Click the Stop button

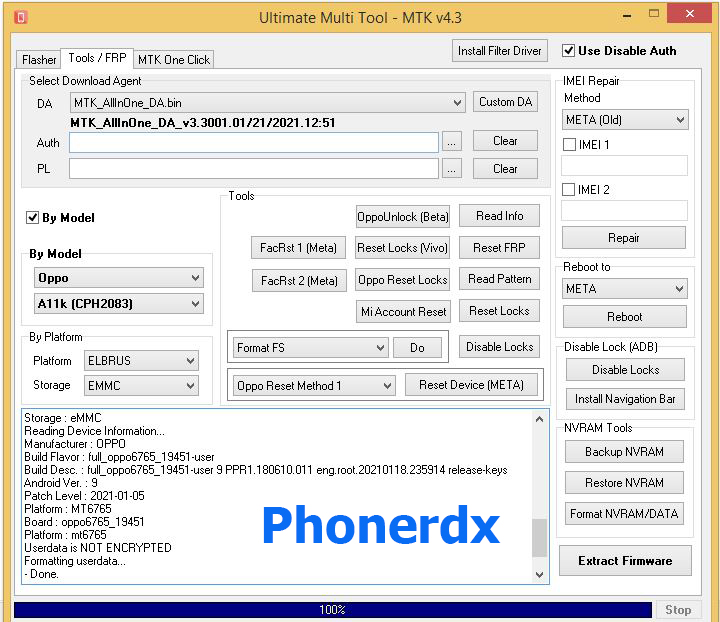pyautogui.click(x=678, y=610)
